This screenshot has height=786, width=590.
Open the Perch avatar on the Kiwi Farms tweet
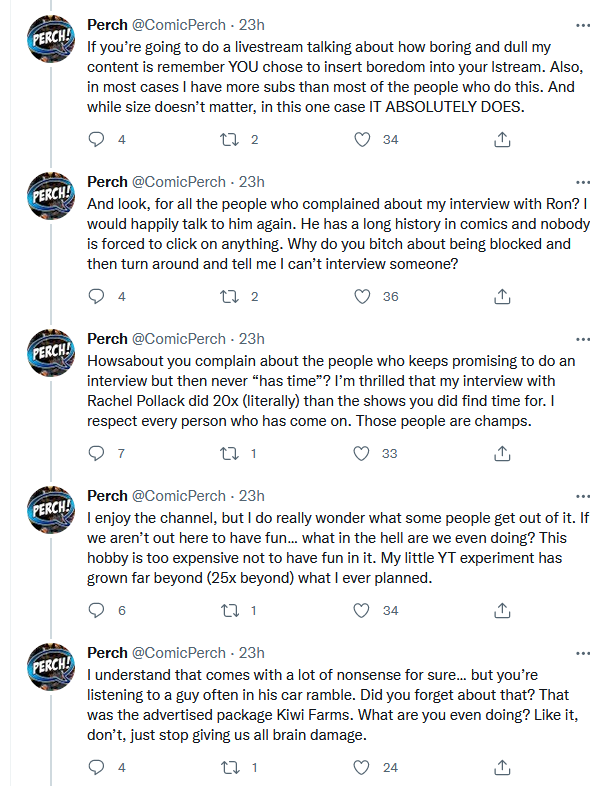51,667
